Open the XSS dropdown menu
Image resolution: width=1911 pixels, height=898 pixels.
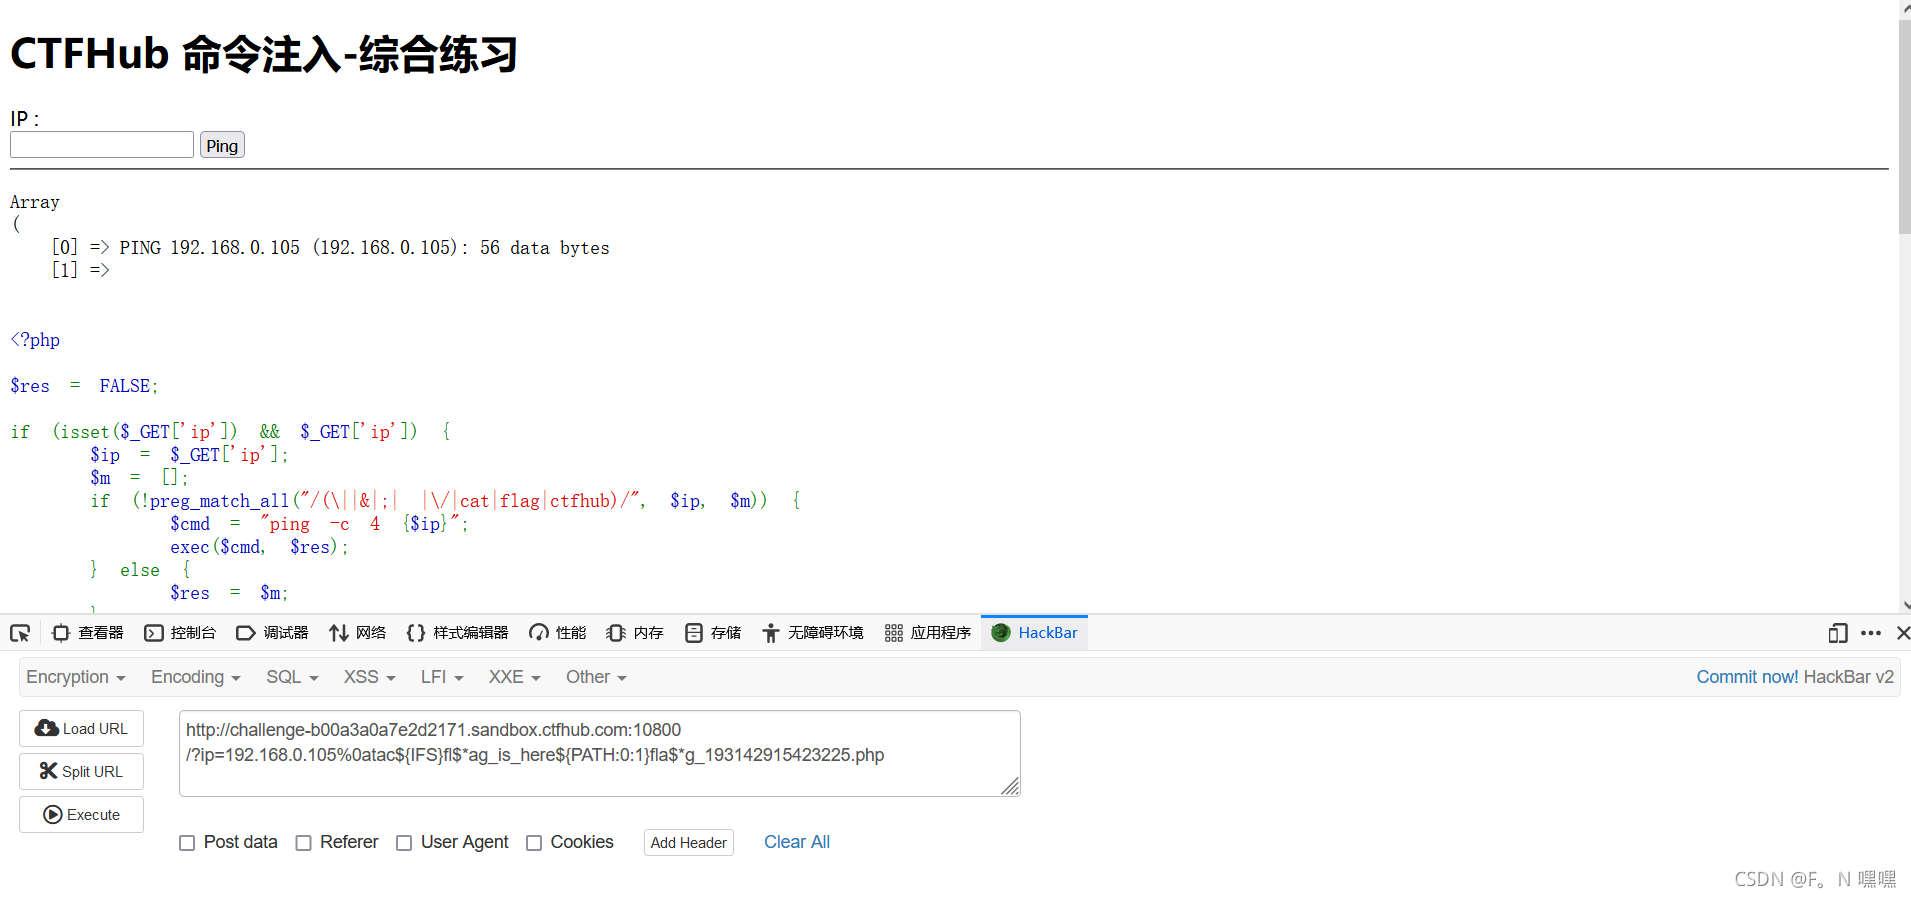(370, 677)
